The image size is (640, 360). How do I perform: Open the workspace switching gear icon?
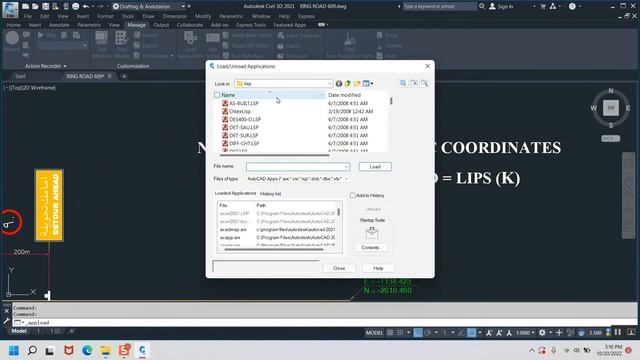click(542, 333)
